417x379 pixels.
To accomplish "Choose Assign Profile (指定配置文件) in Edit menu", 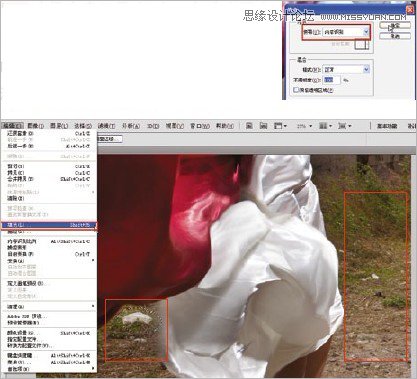I will click(49, 339).
